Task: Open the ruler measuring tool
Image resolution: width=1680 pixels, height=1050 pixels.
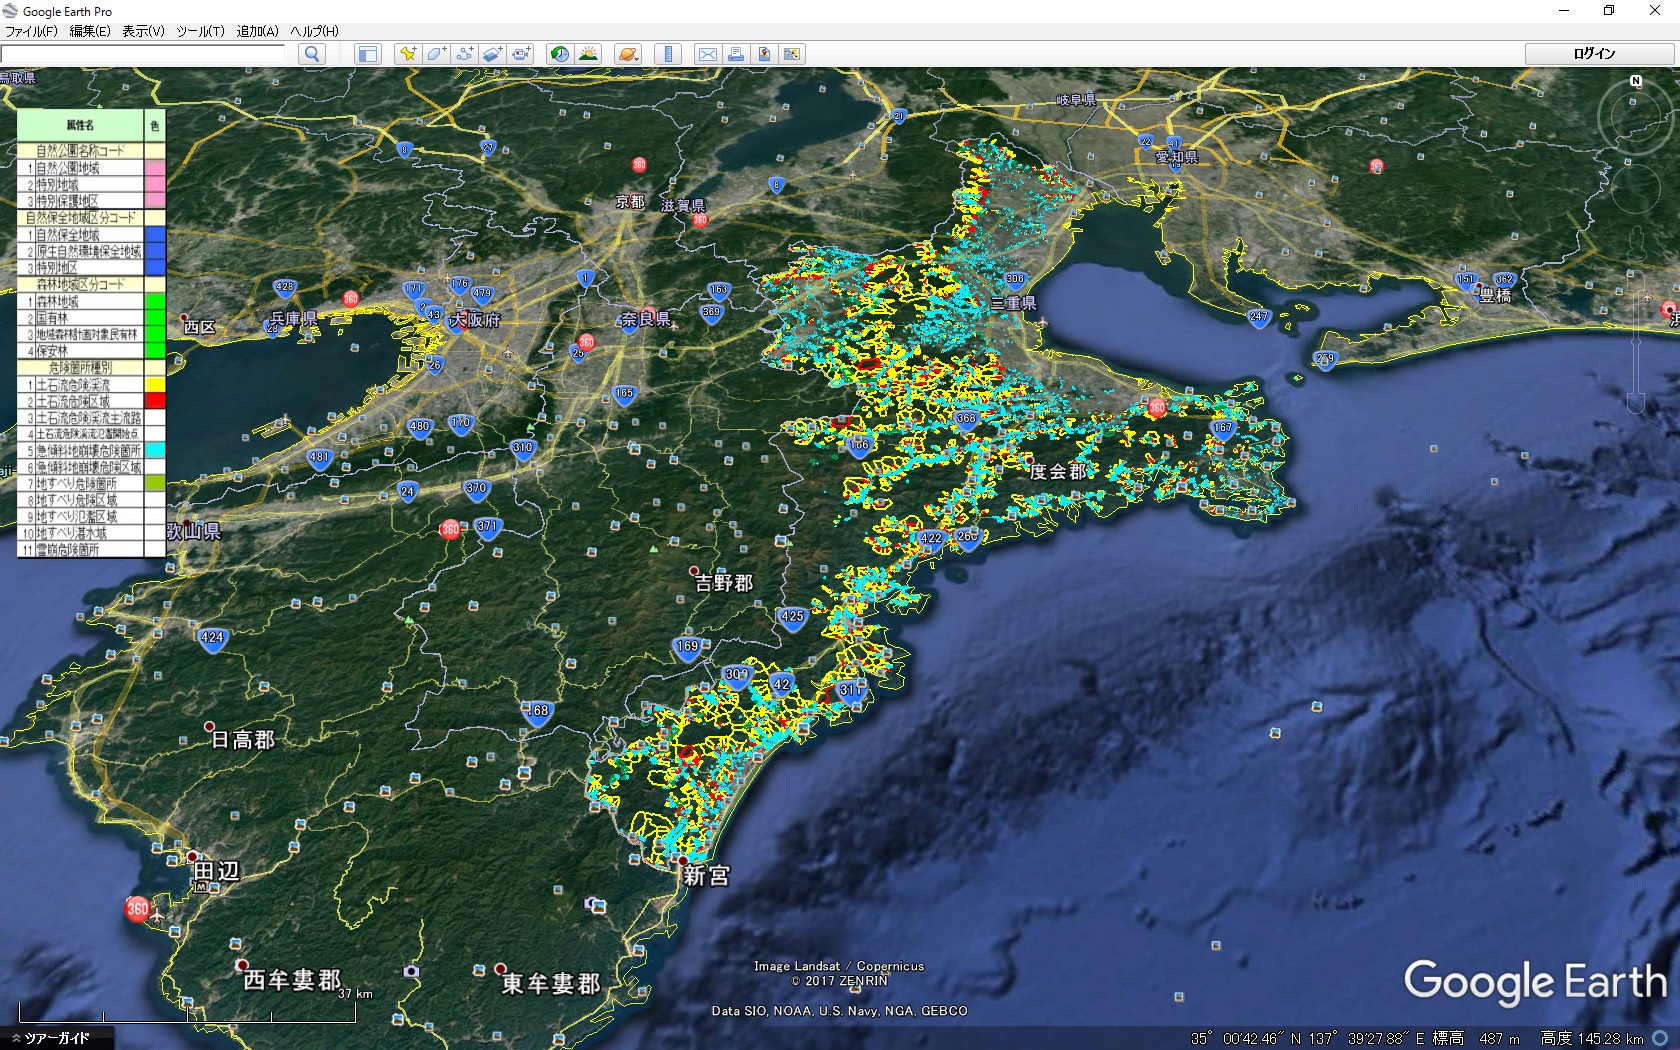Action: pos(667,54)
